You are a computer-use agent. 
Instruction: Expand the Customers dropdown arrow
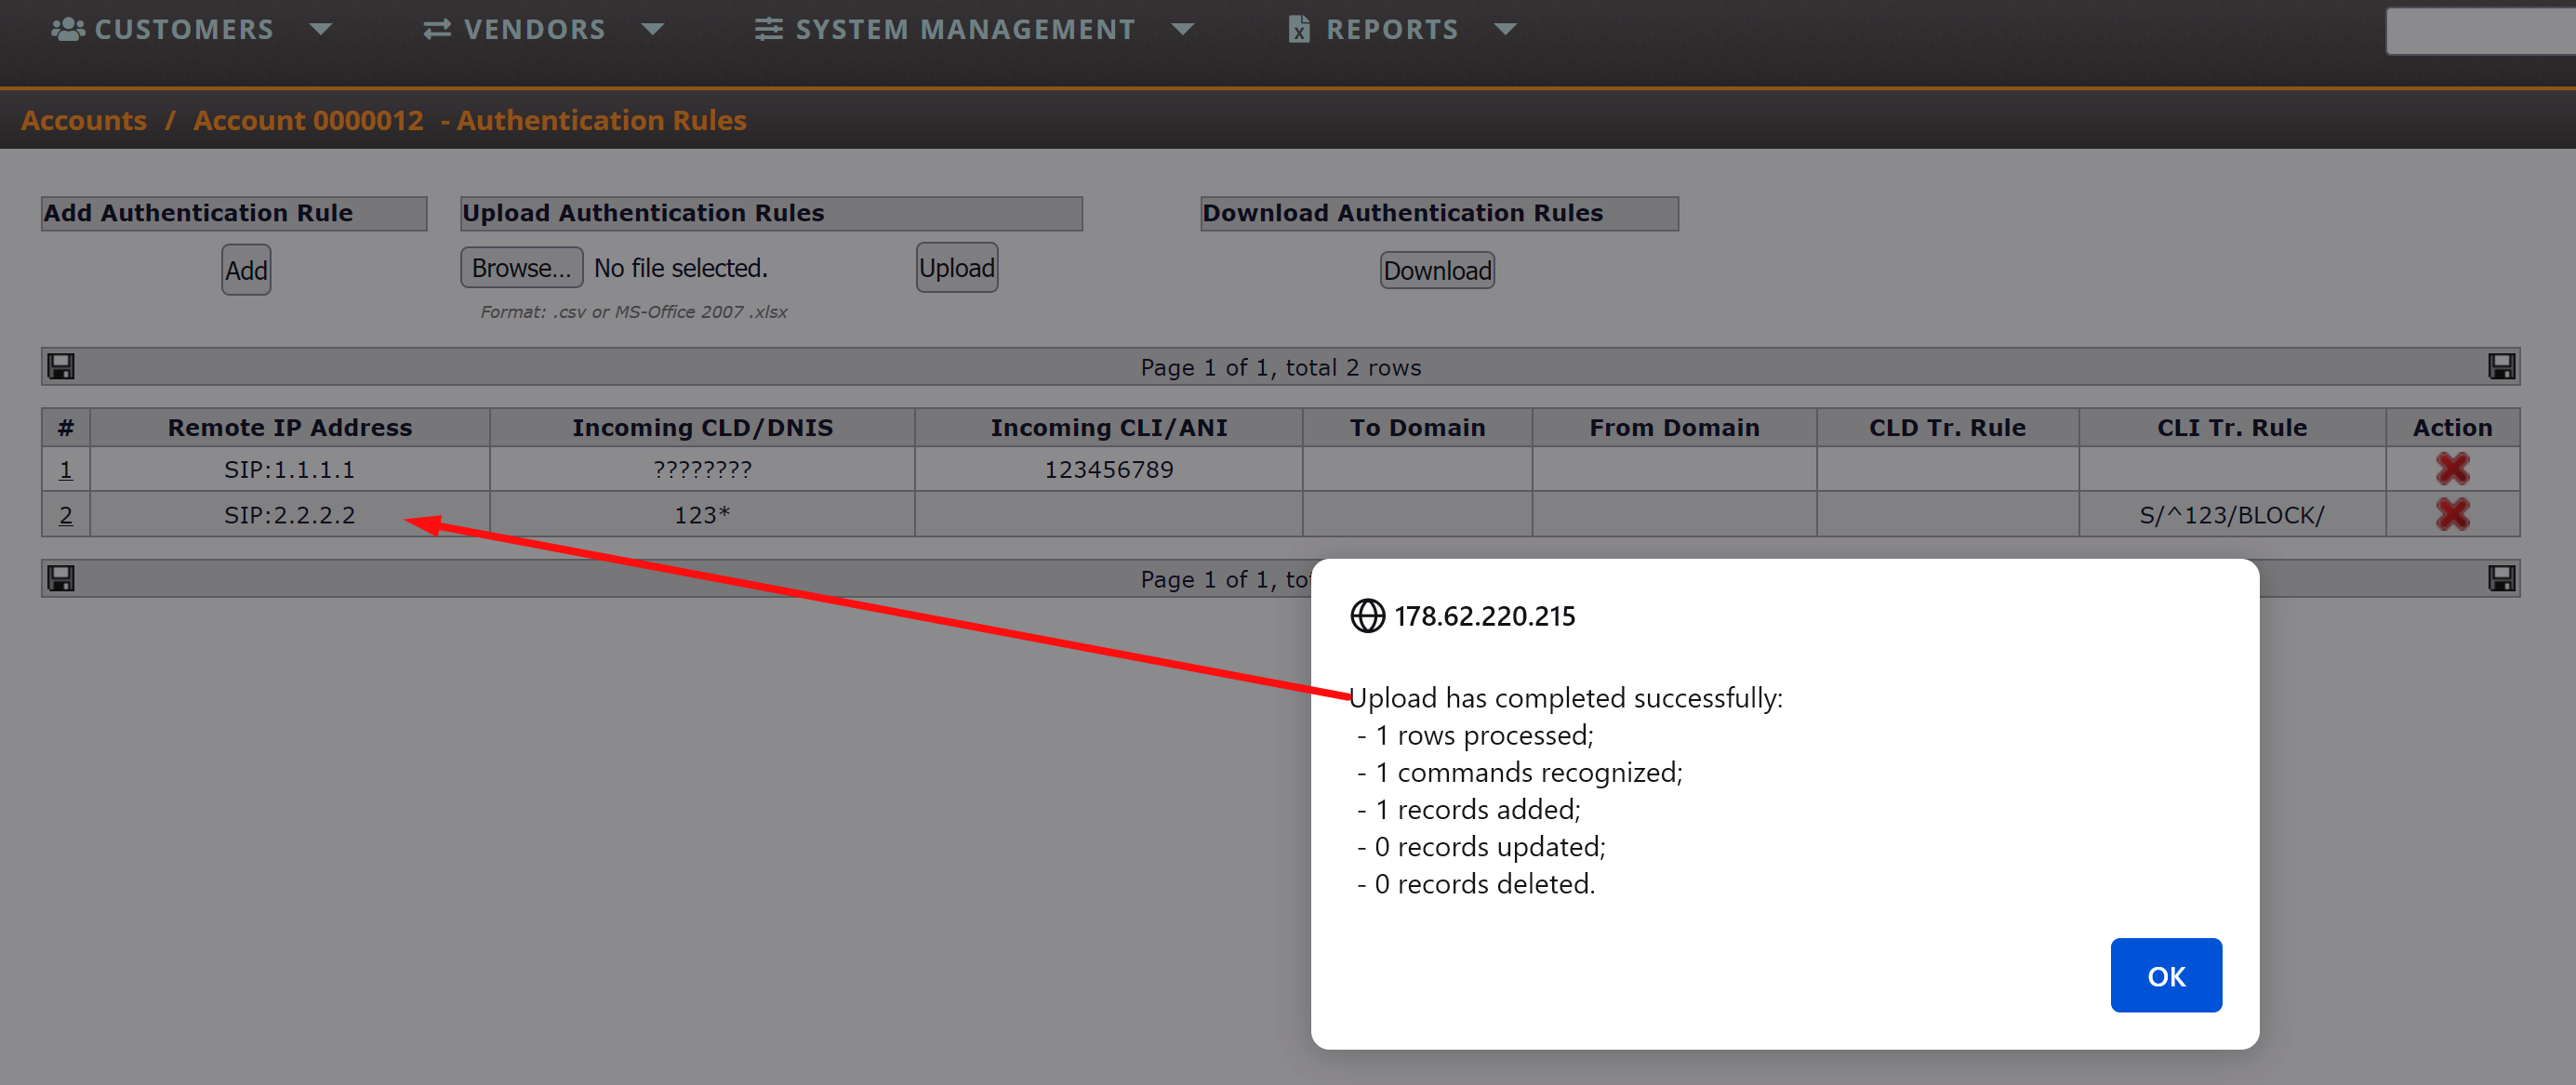tap(320, 29)
